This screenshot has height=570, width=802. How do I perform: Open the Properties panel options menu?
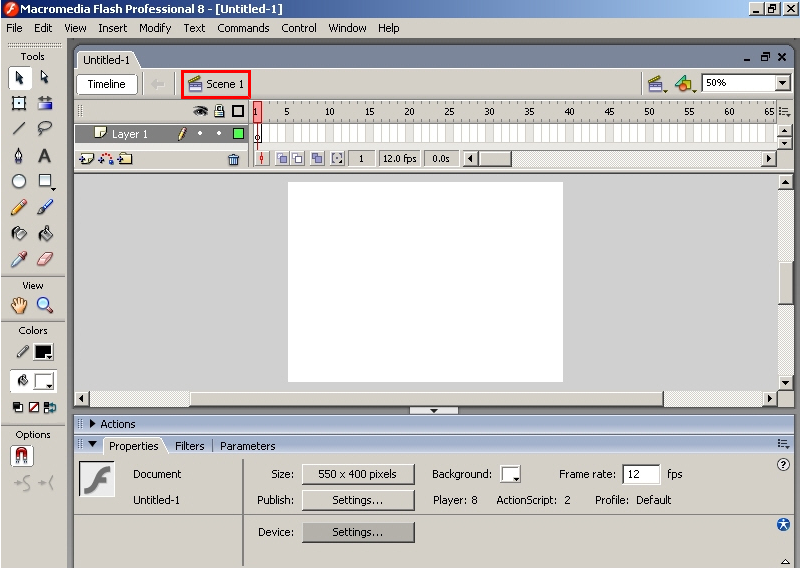tap(783, 444)
